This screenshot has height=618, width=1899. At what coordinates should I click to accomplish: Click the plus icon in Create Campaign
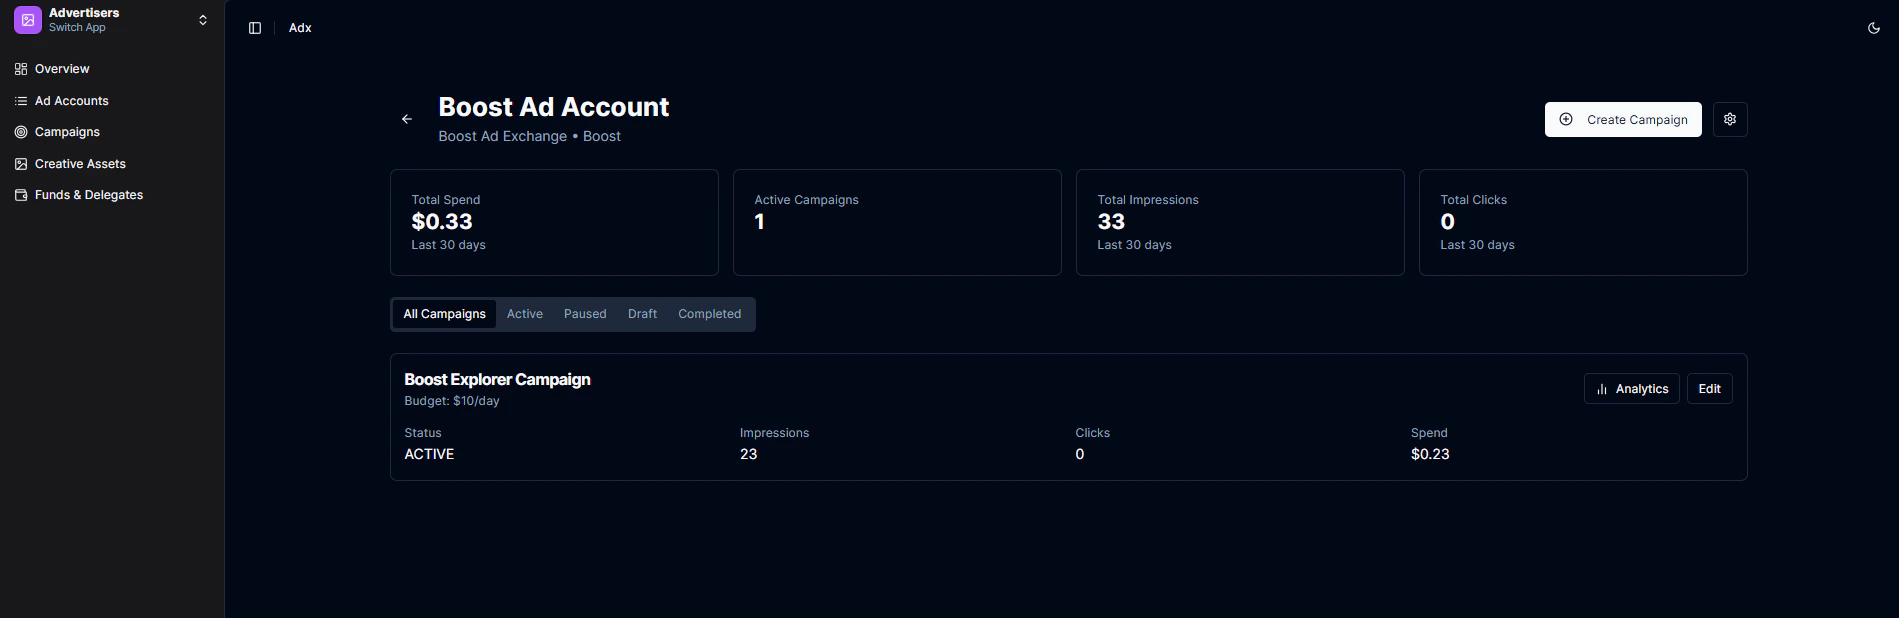pyautogui.click(x=1566, y=119)
